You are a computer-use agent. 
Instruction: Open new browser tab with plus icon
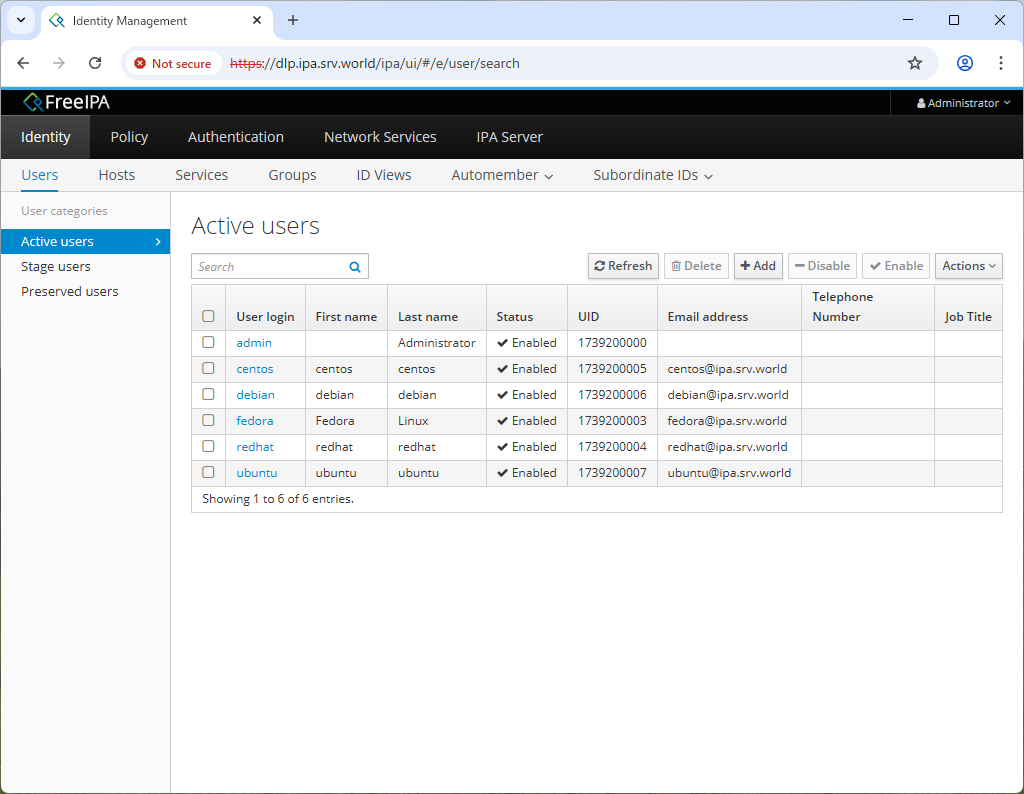point(293,20)
